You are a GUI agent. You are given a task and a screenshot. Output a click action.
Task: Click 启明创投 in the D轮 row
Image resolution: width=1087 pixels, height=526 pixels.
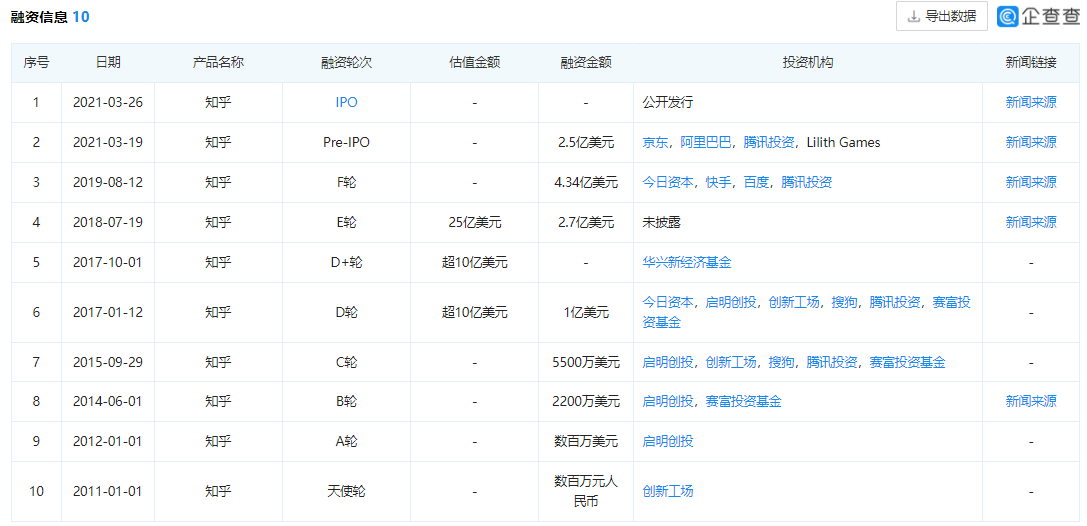[731, 302]
